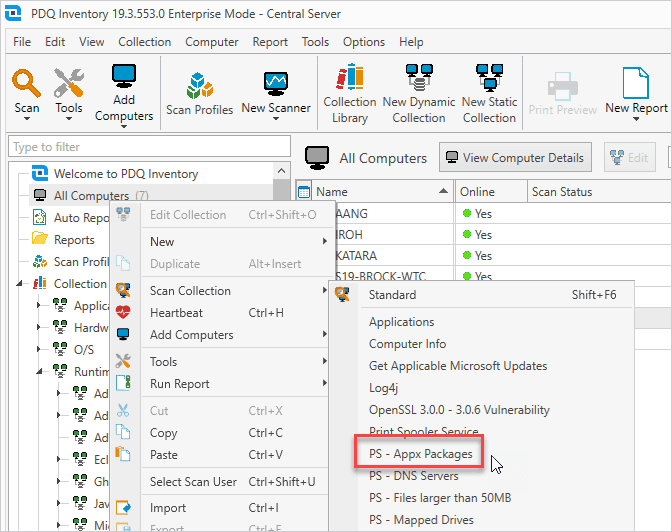Click the Import icon in context menu
Screen dimensions: 672x532
tap(123, 508)
